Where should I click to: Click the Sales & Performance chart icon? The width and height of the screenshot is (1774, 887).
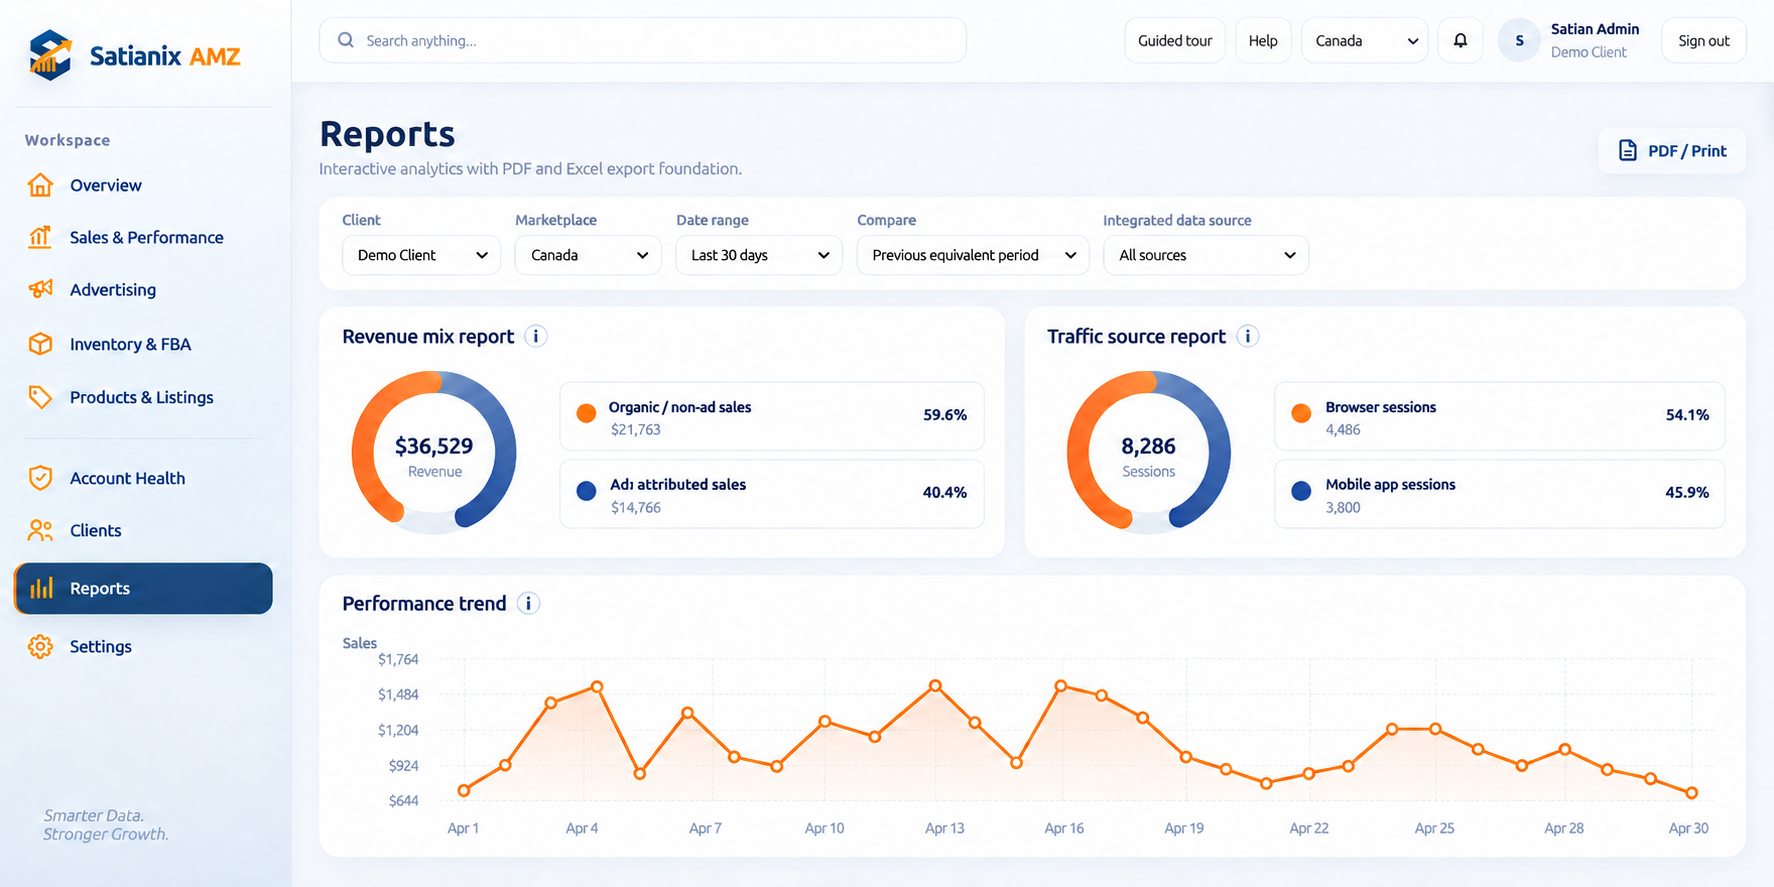[x=40, y=237]
